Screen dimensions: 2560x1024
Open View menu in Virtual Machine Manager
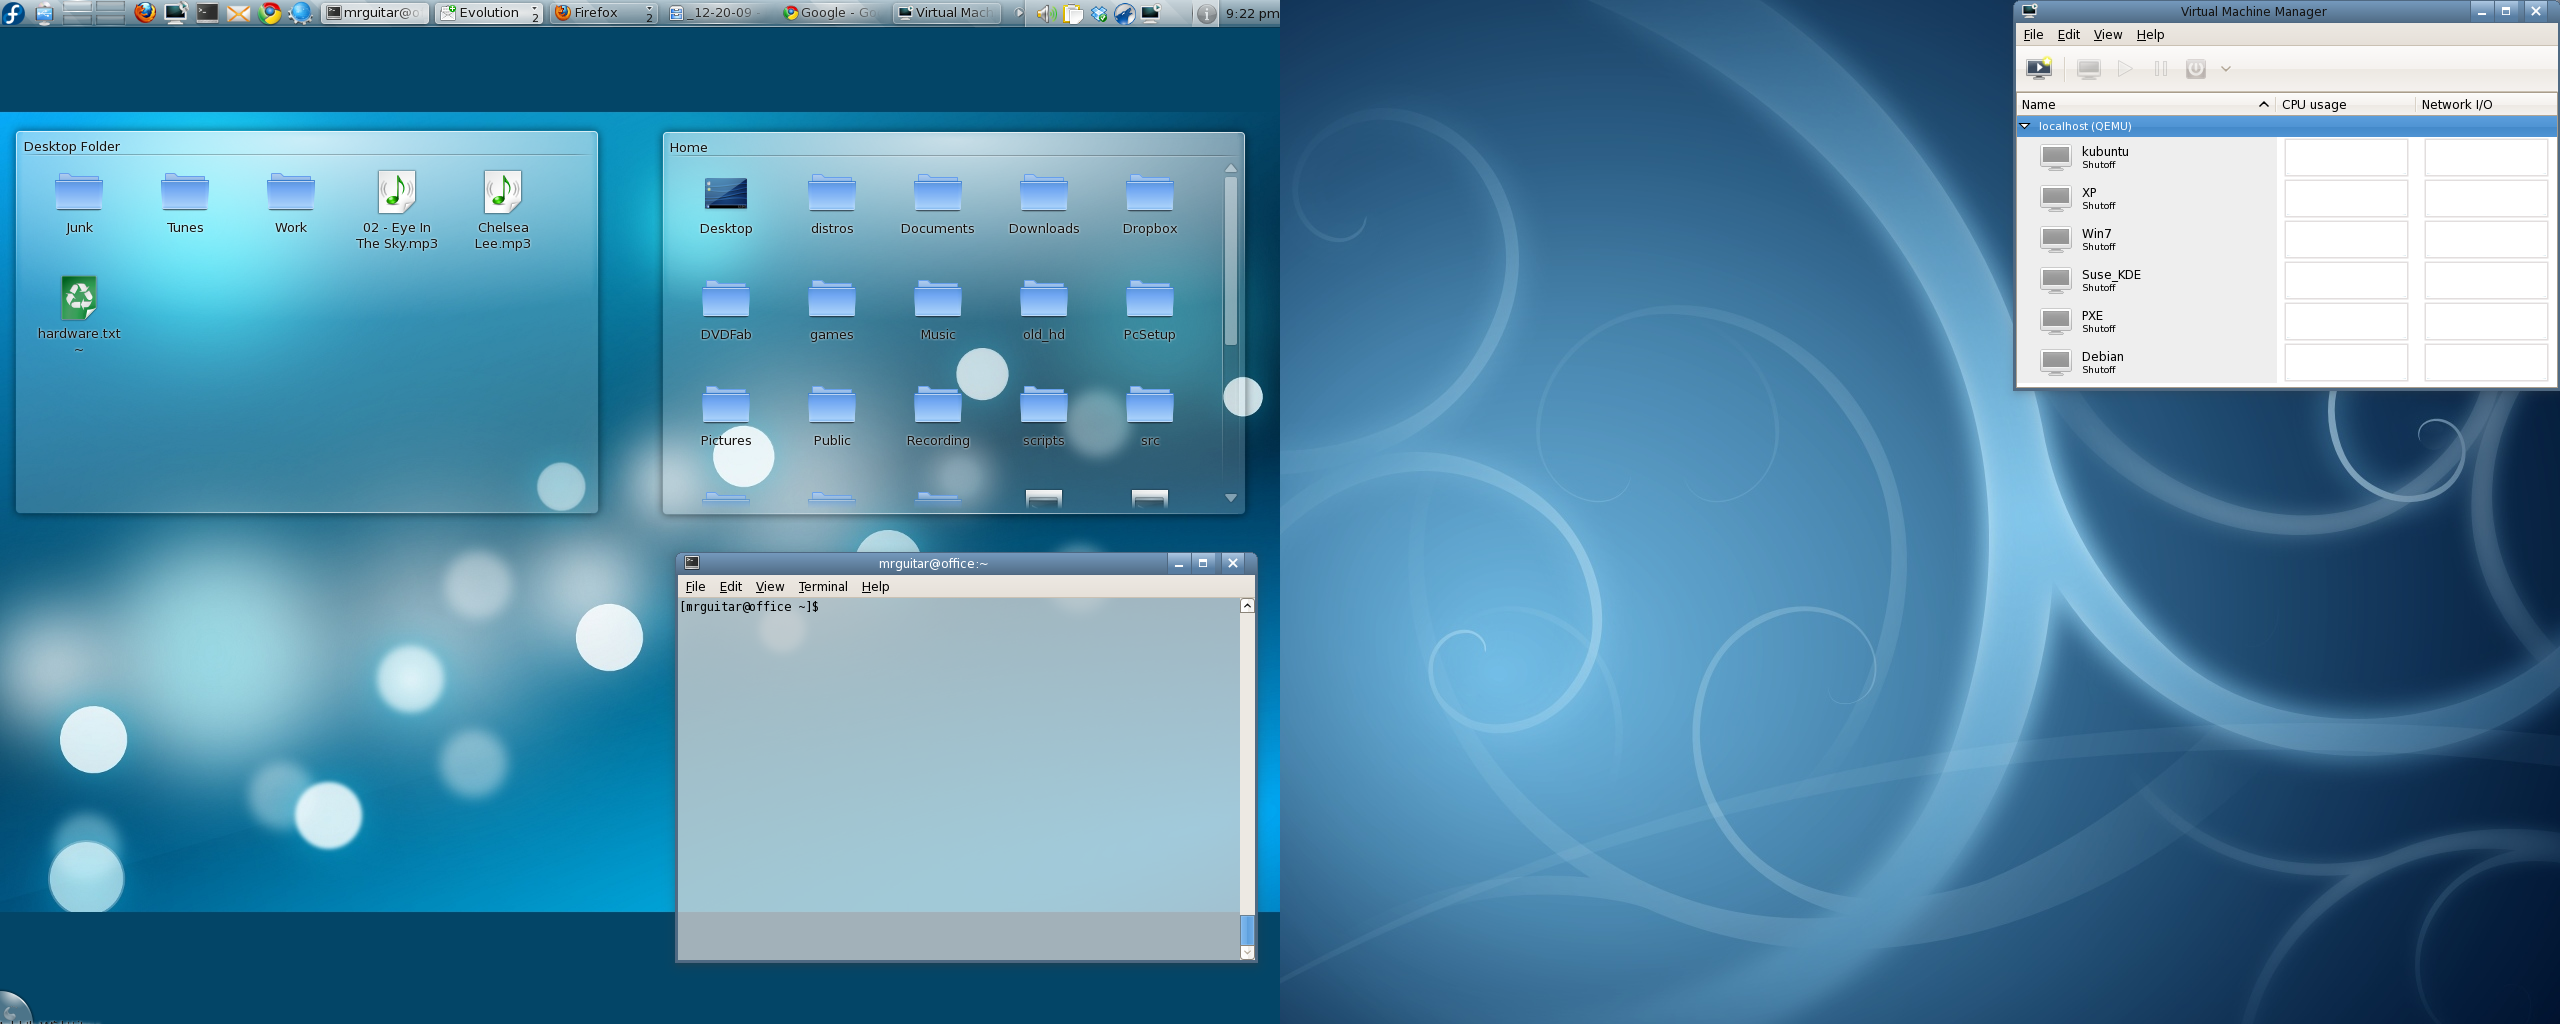pos(2107,34)
